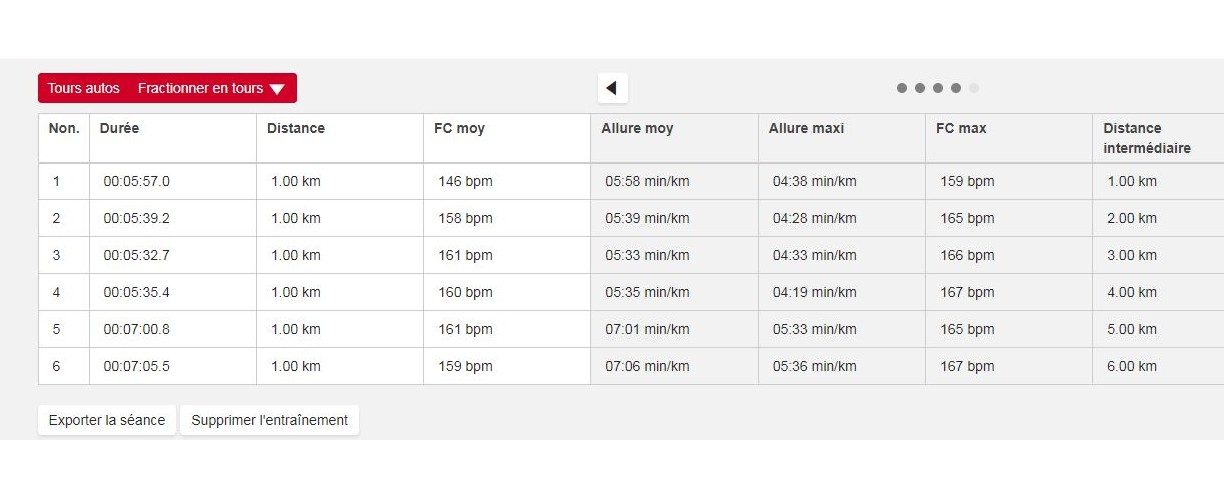This screenshot has height=500, width=1224.
Task: Click the Allure moy column header
Action: click(x=637, y=128)
